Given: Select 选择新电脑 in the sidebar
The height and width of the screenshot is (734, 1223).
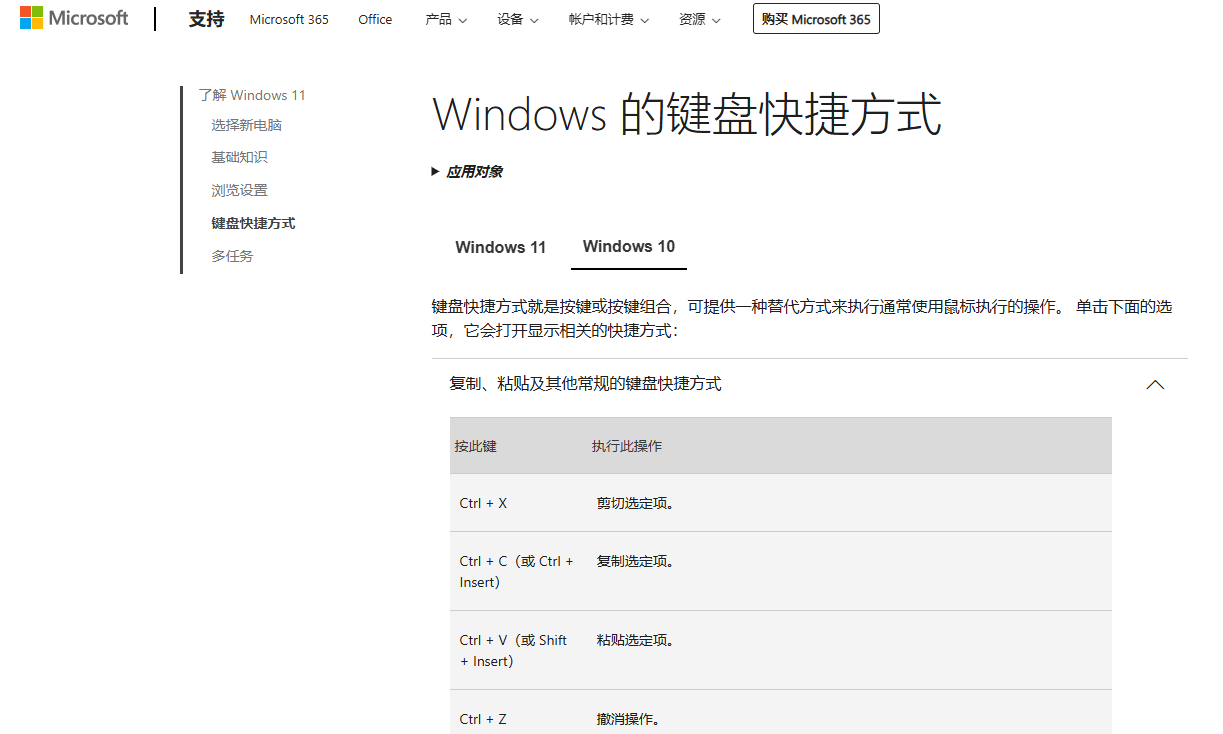Looking at the screenshot, I should pyautogui.click(x=246, y=124).
